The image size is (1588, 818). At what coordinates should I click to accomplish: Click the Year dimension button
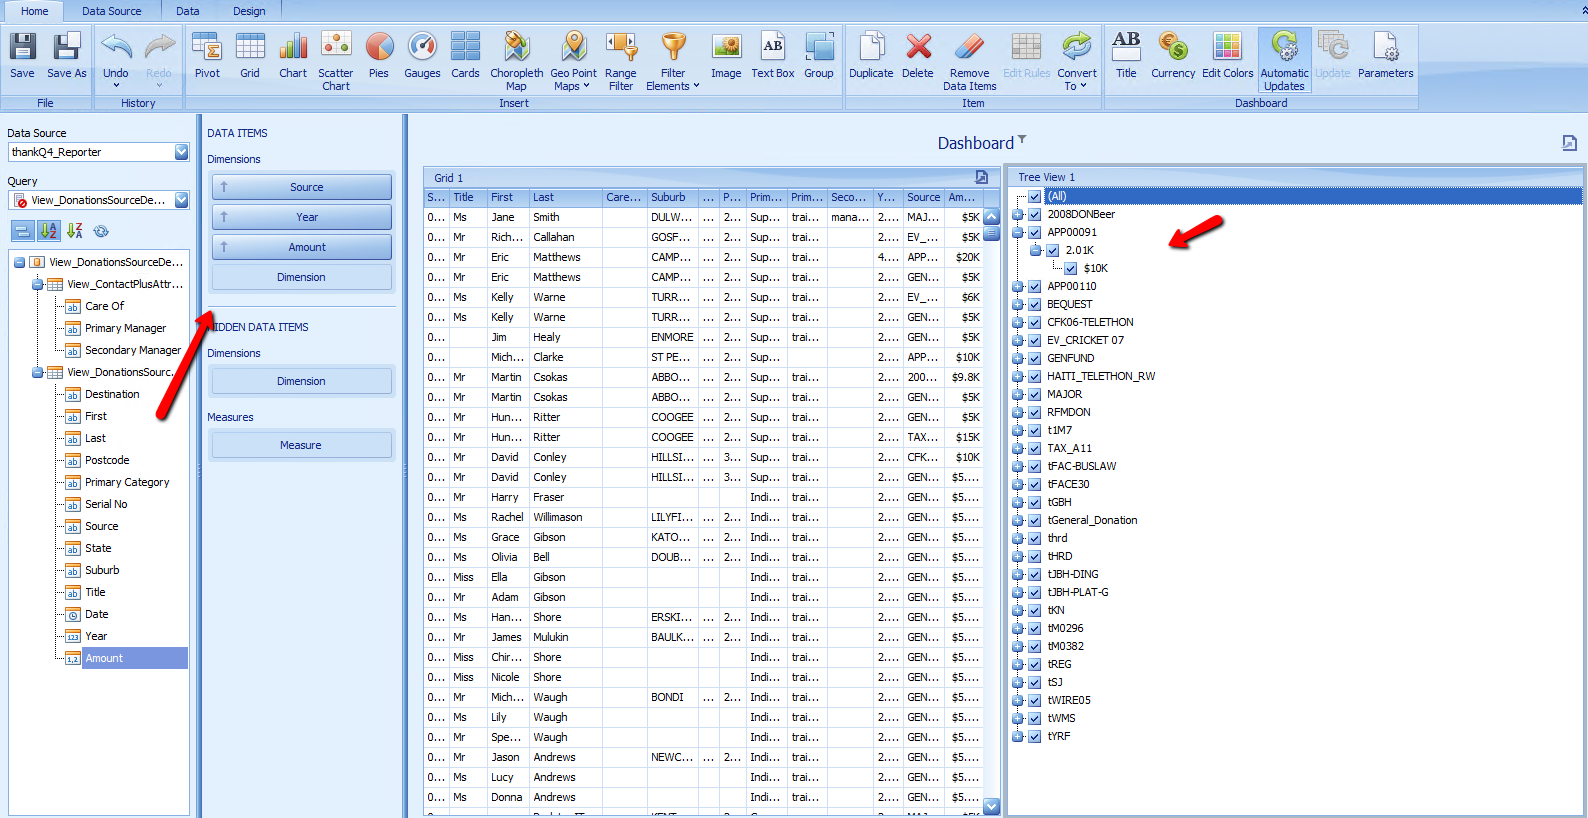point(302,217)
